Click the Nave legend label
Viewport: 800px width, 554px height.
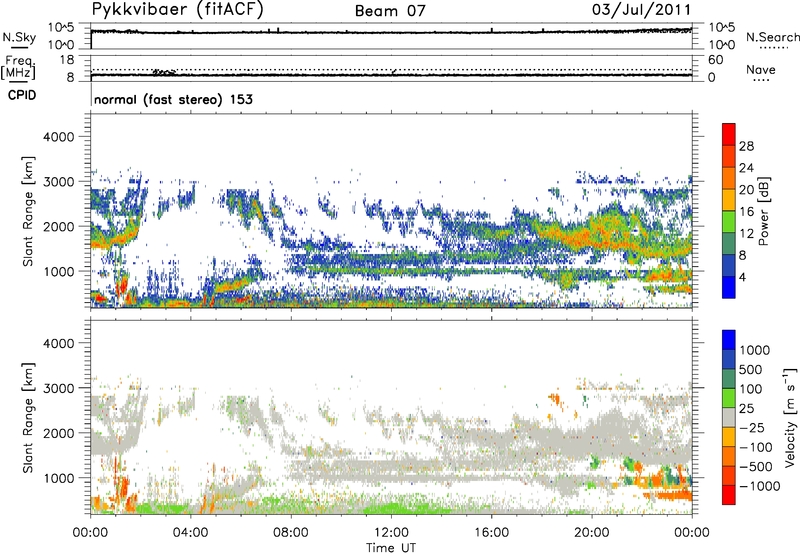761,69
